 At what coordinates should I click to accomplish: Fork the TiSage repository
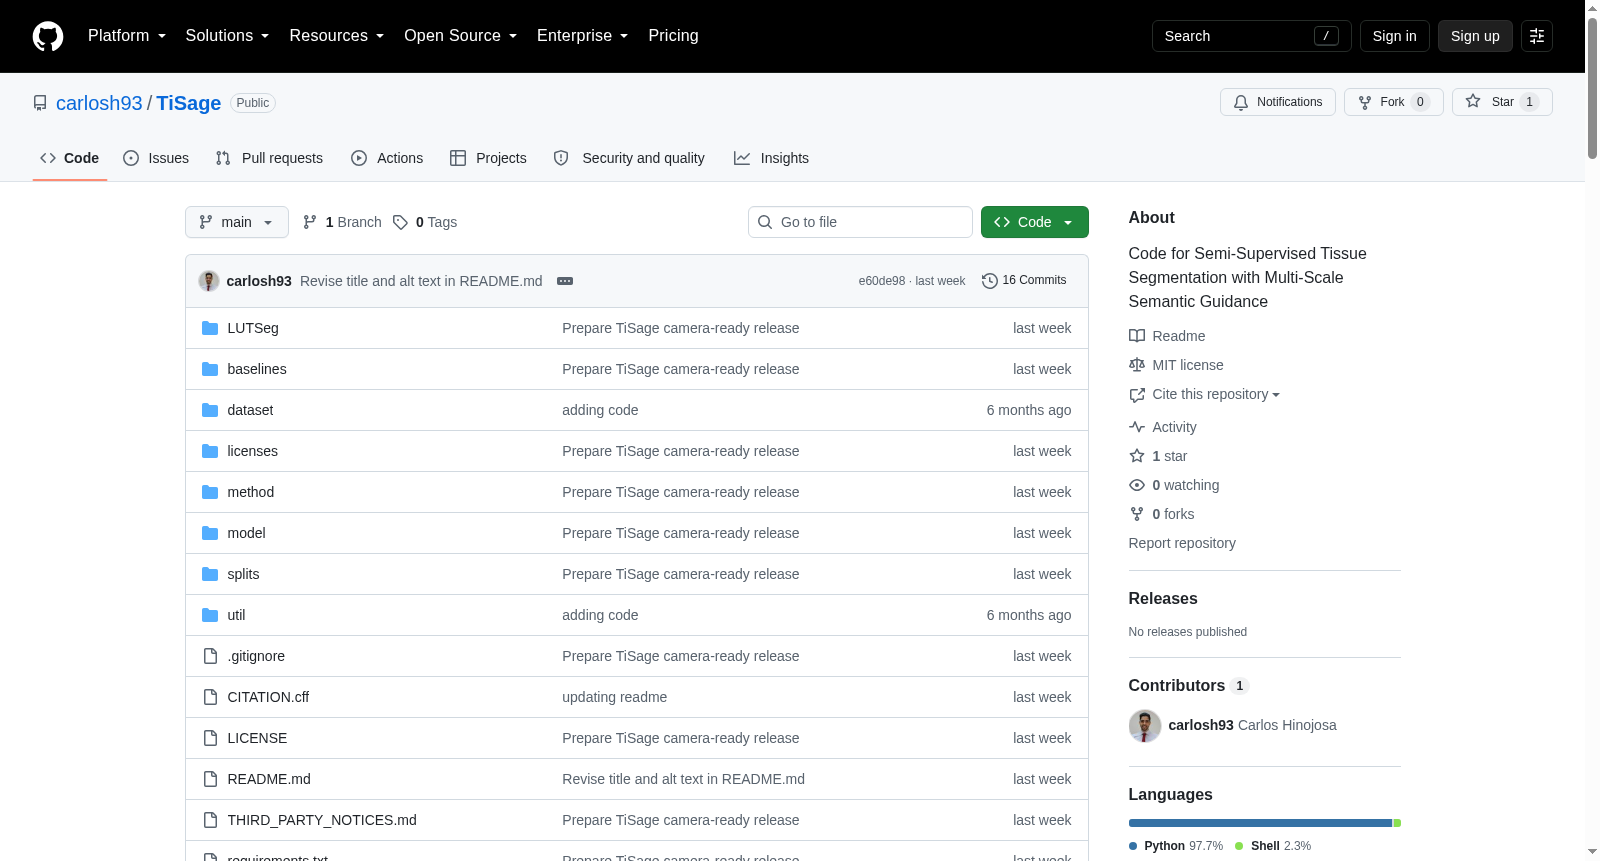coord(1394,102)
